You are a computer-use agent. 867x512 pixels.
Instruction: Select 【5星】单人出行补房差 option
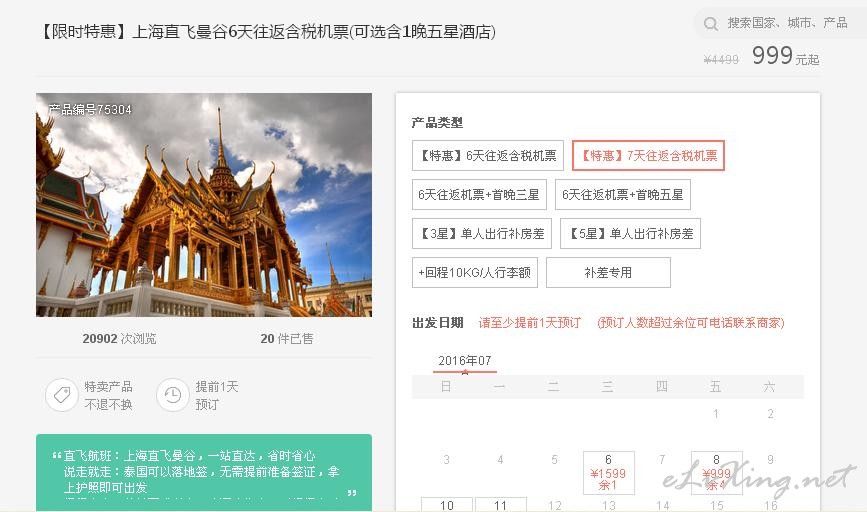pyautogui.click(x=630, y=234)
